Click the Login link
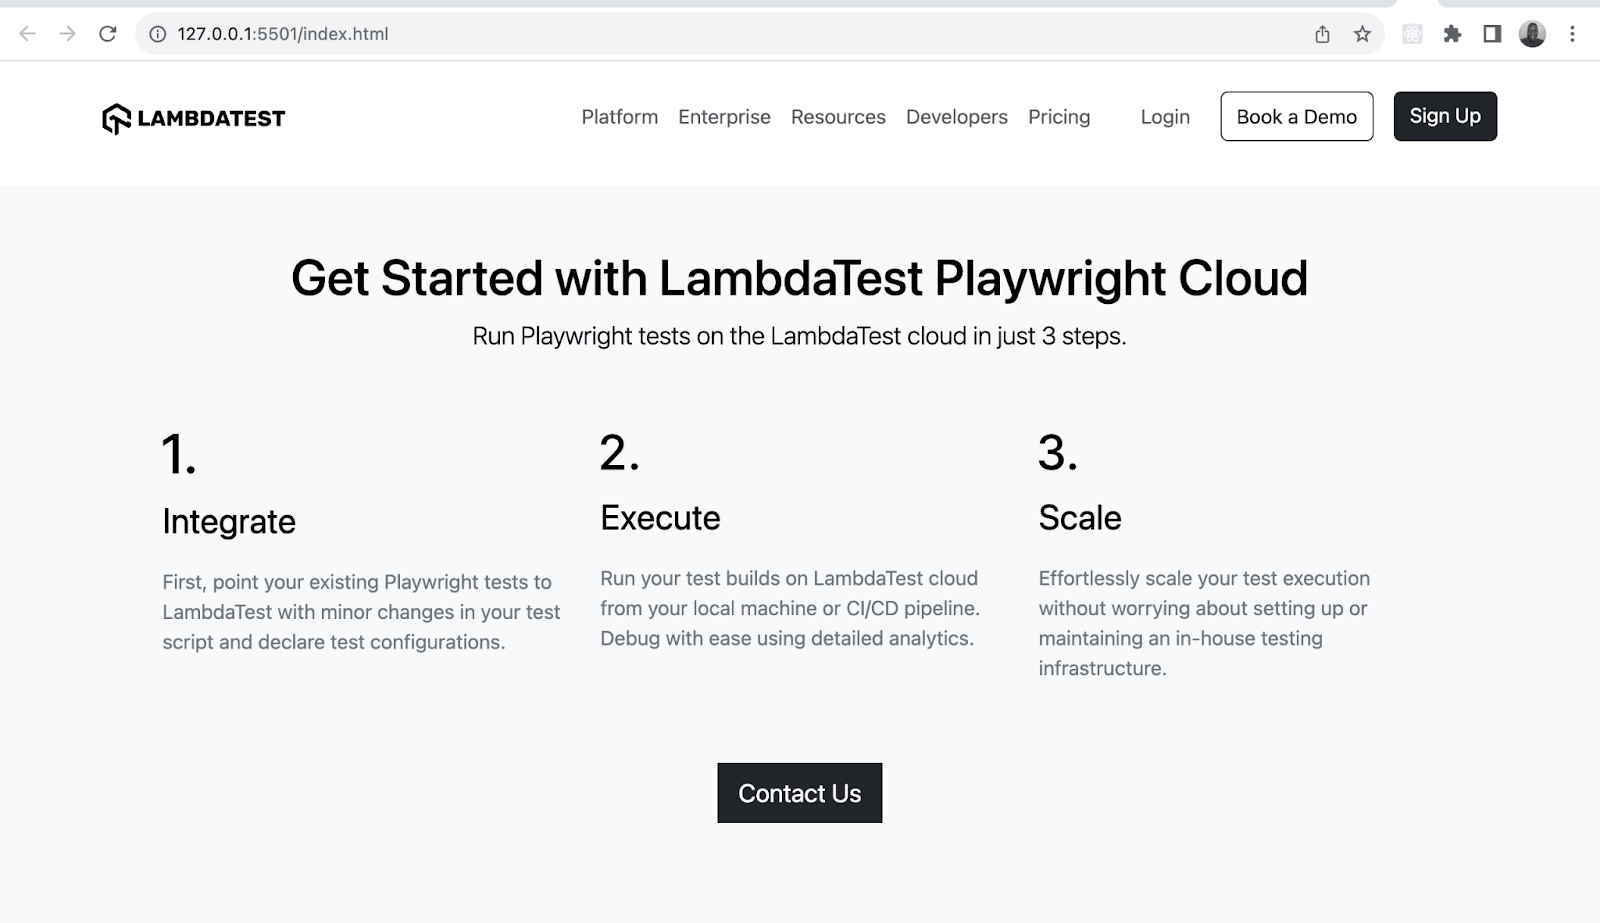Screen dimensions: 1600x923 tap(1165, 117)
